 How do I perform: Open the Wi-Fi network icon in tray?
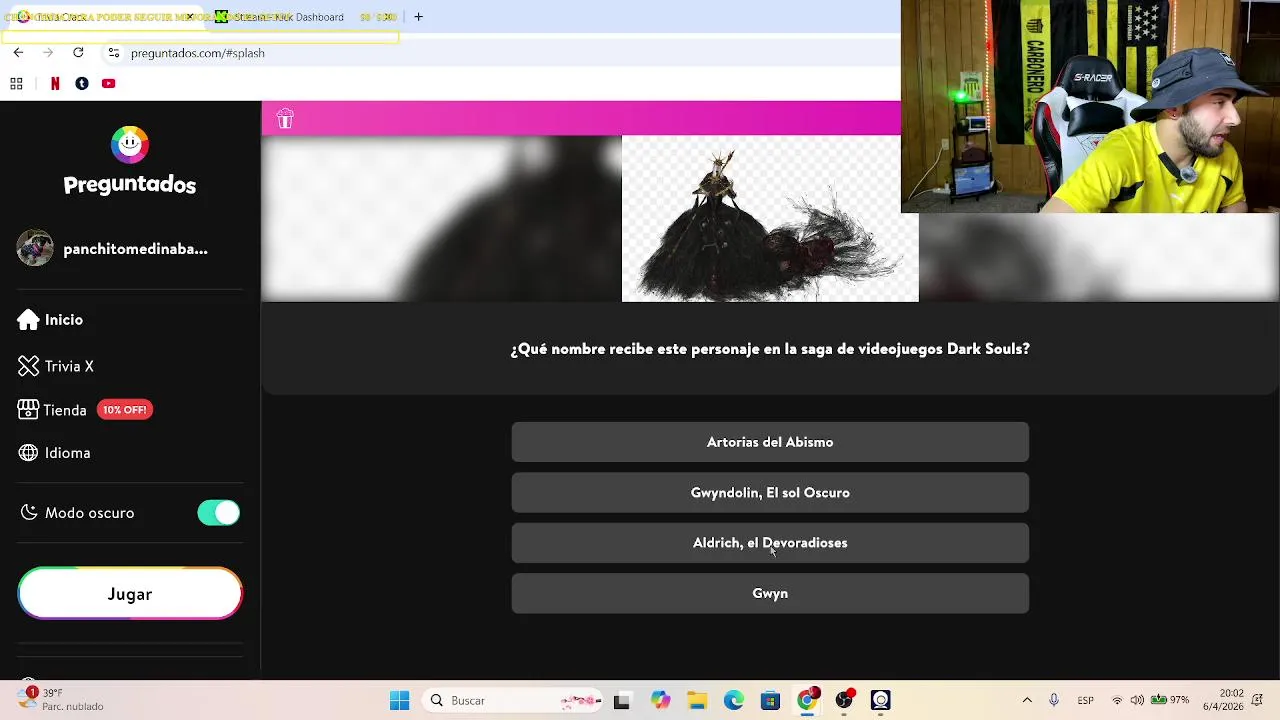1117,701
